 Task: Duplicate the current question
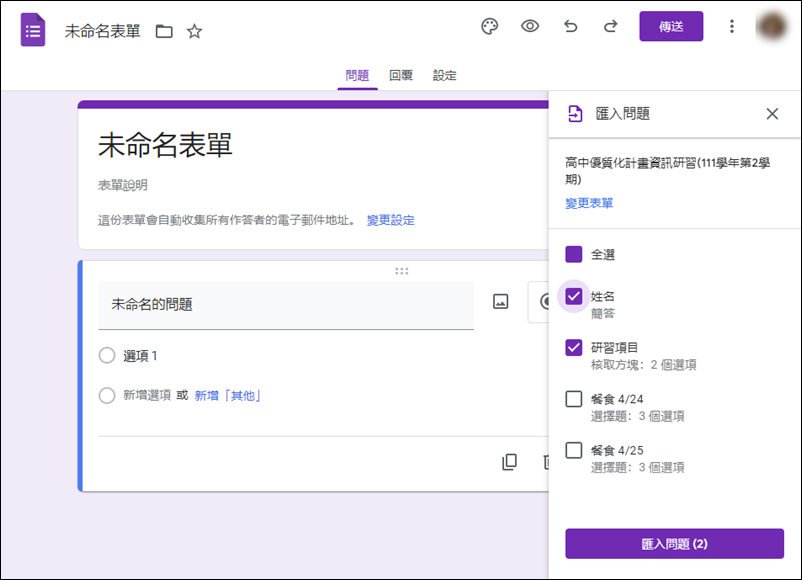510,463
